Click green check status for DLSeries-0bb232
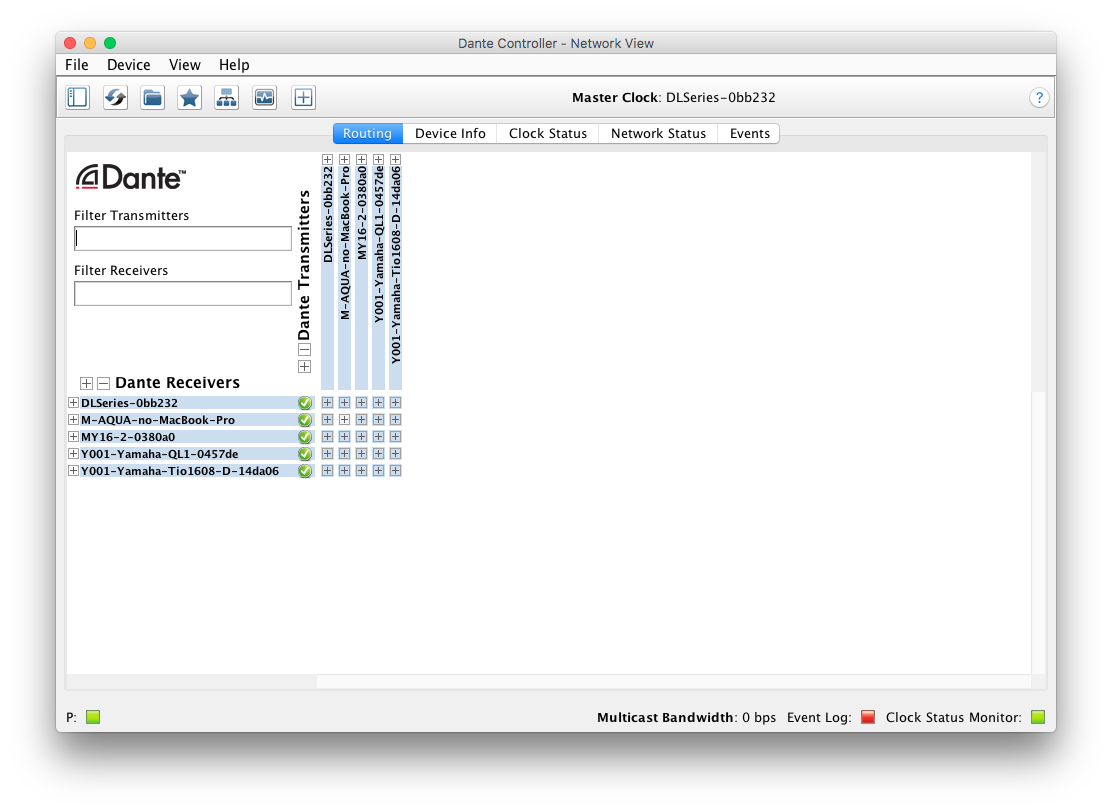Viewport: 1112px width, 812px height. click(305, 403)
